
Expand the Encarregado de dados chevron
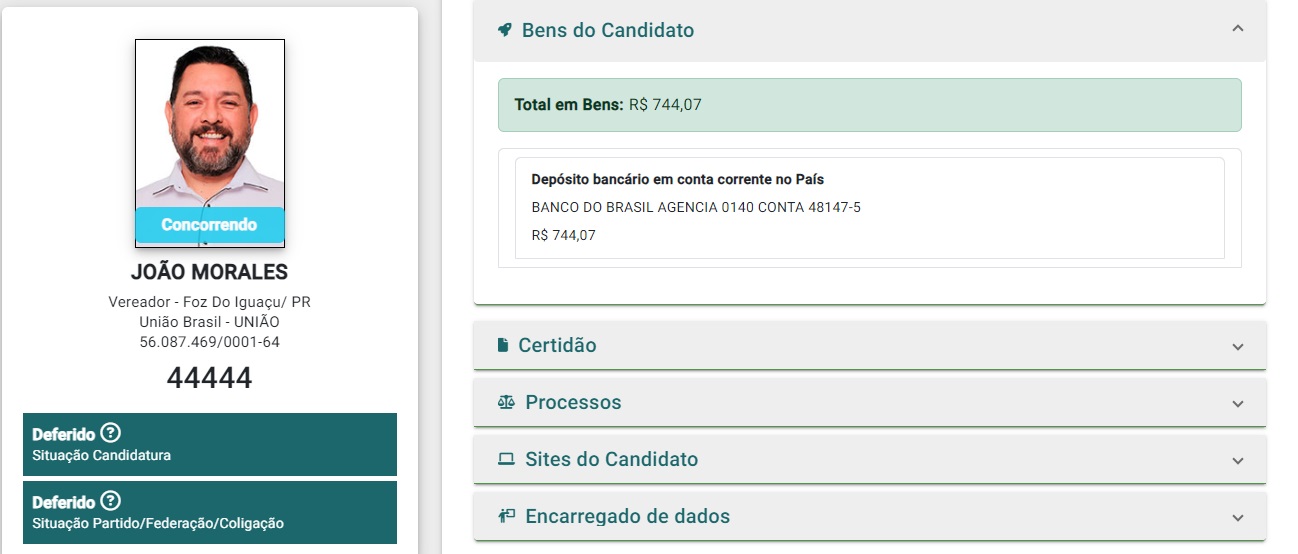coord(1238,518)
